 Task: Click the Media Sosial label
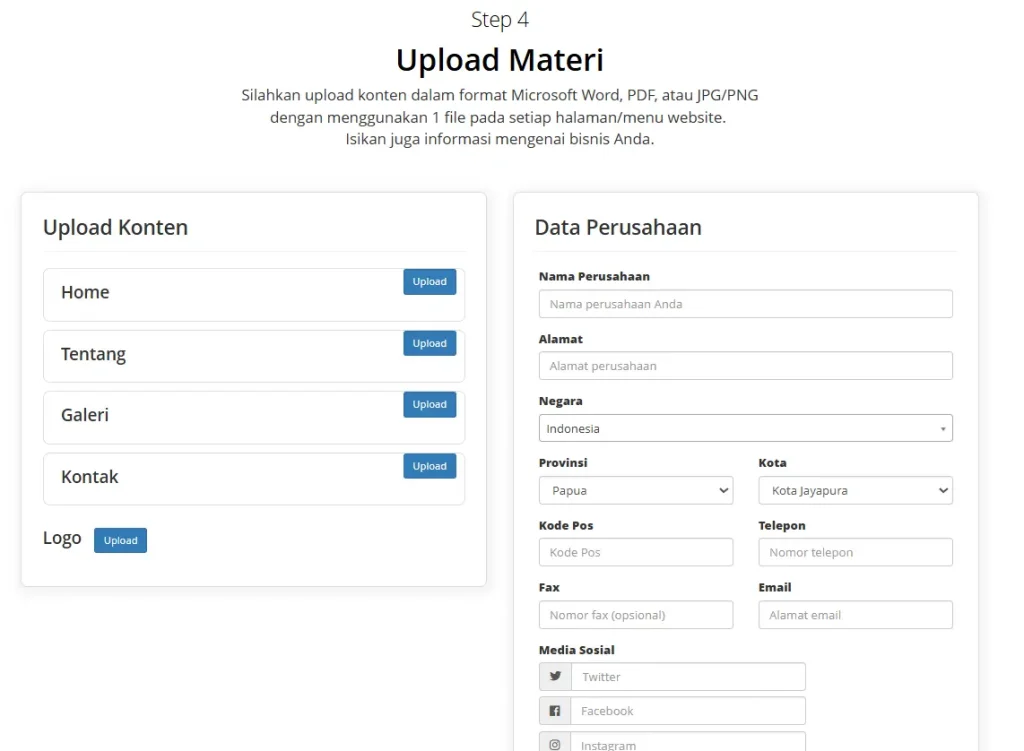click(x=577, y=650)
